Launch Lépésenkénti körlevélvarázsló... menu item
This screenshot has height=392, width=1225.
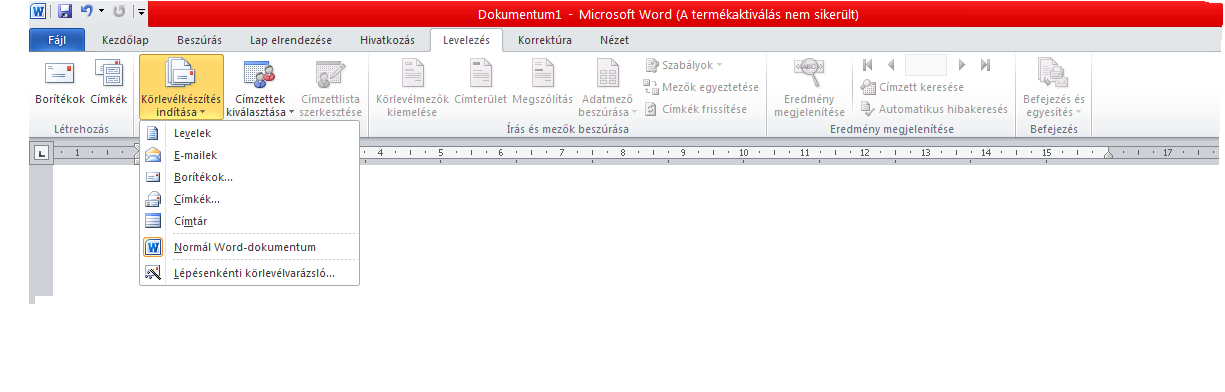[x=249, y=272]
